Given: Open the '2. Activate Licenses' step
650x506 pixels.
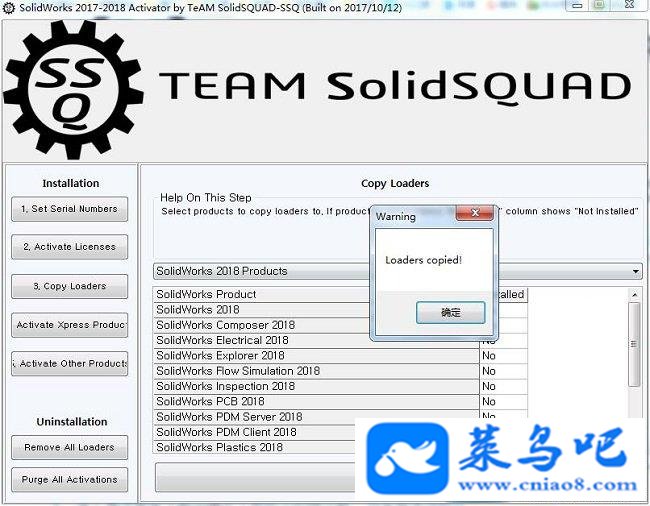Looking at the screenshot, I should 70,247.
